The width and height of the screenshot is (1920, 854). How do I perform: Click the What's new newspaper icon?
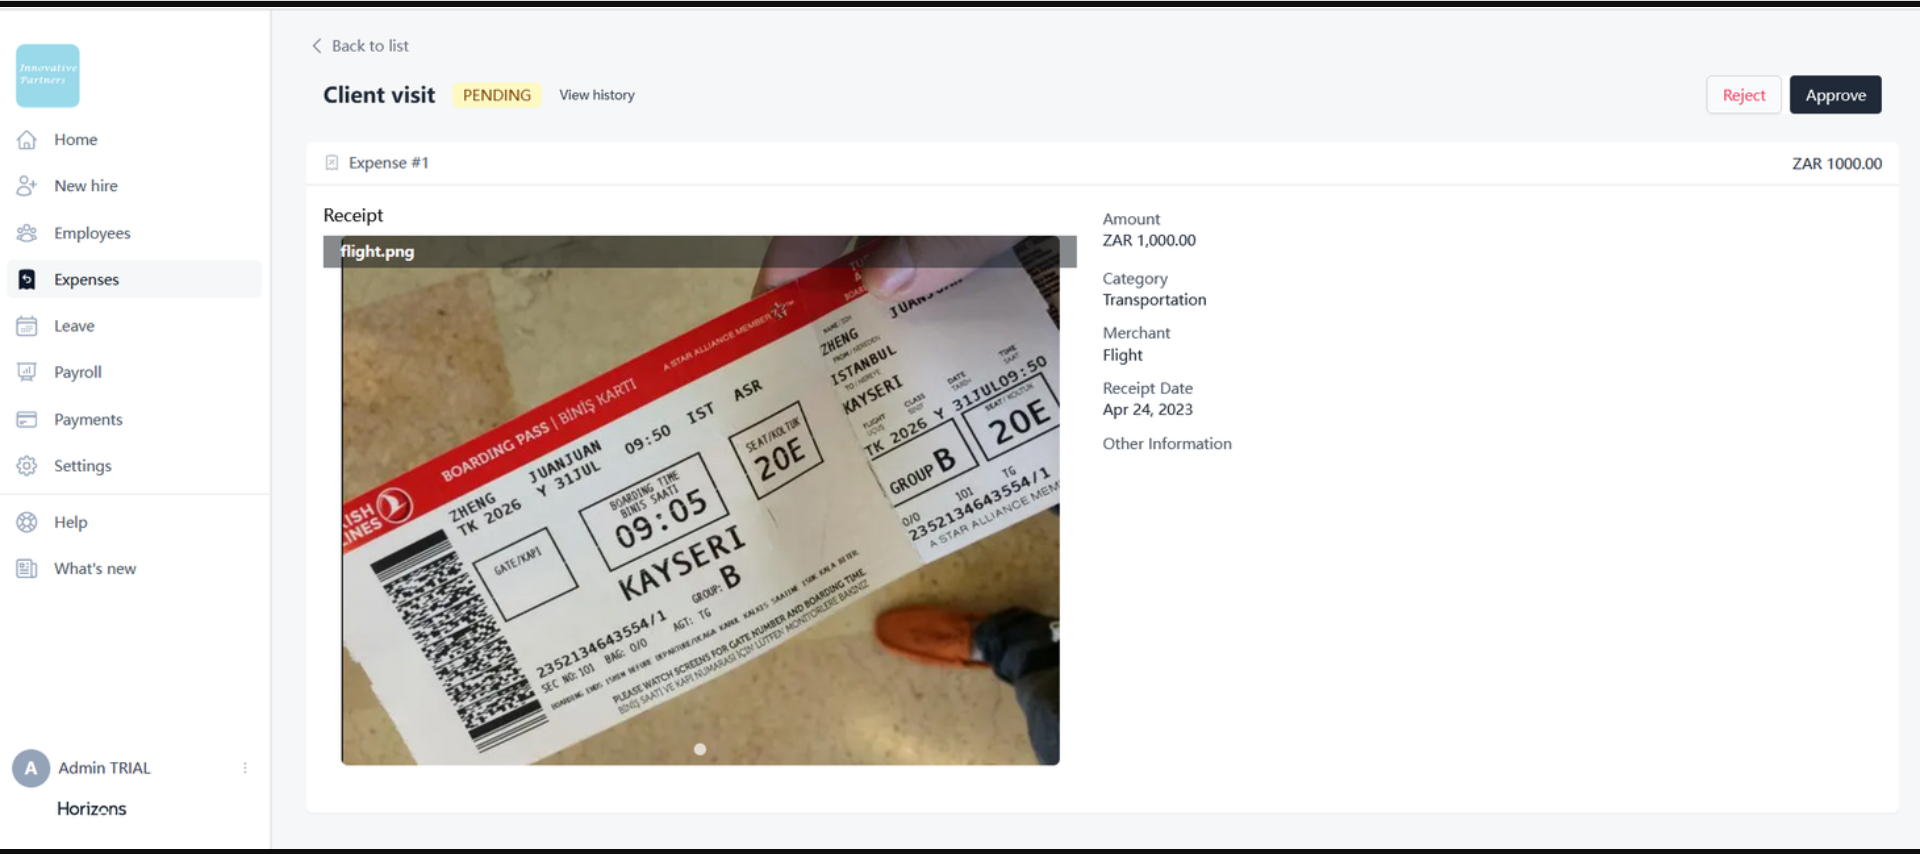pyautogui.click(x=27, y=569)
